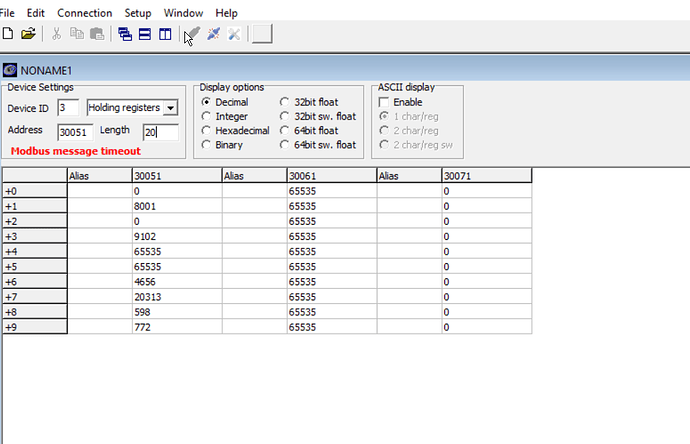
Task: Choose the 32bit float display format
Action: [286, 102]
